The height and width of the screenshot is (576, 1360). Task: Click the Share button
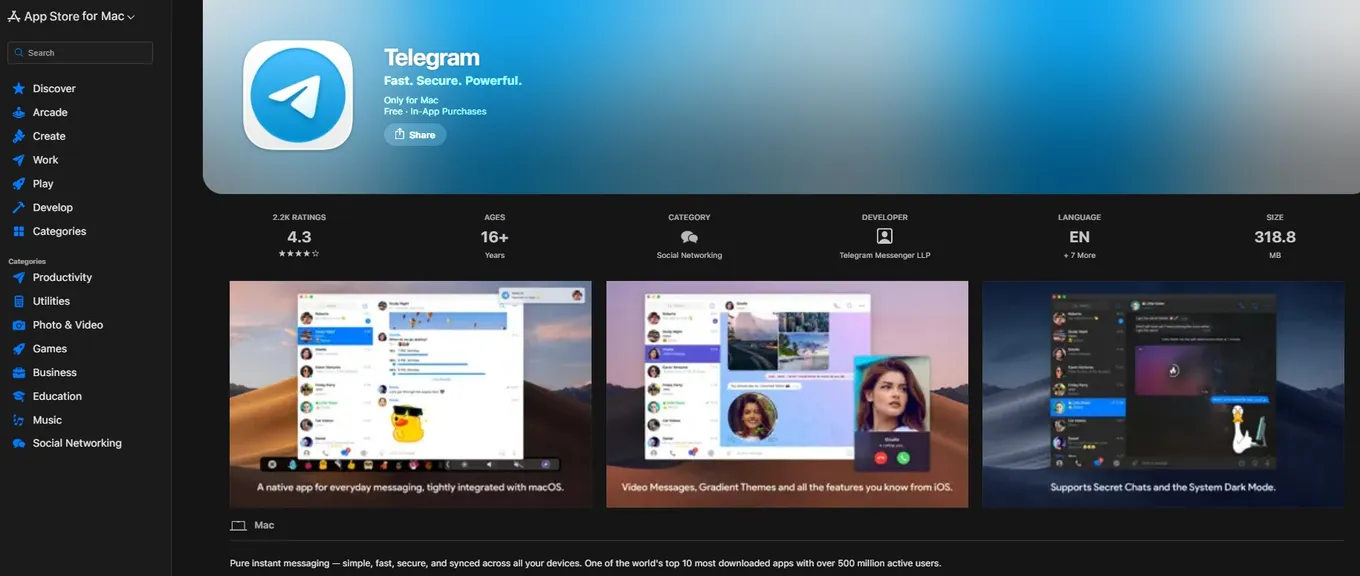[x=415, y=135]
